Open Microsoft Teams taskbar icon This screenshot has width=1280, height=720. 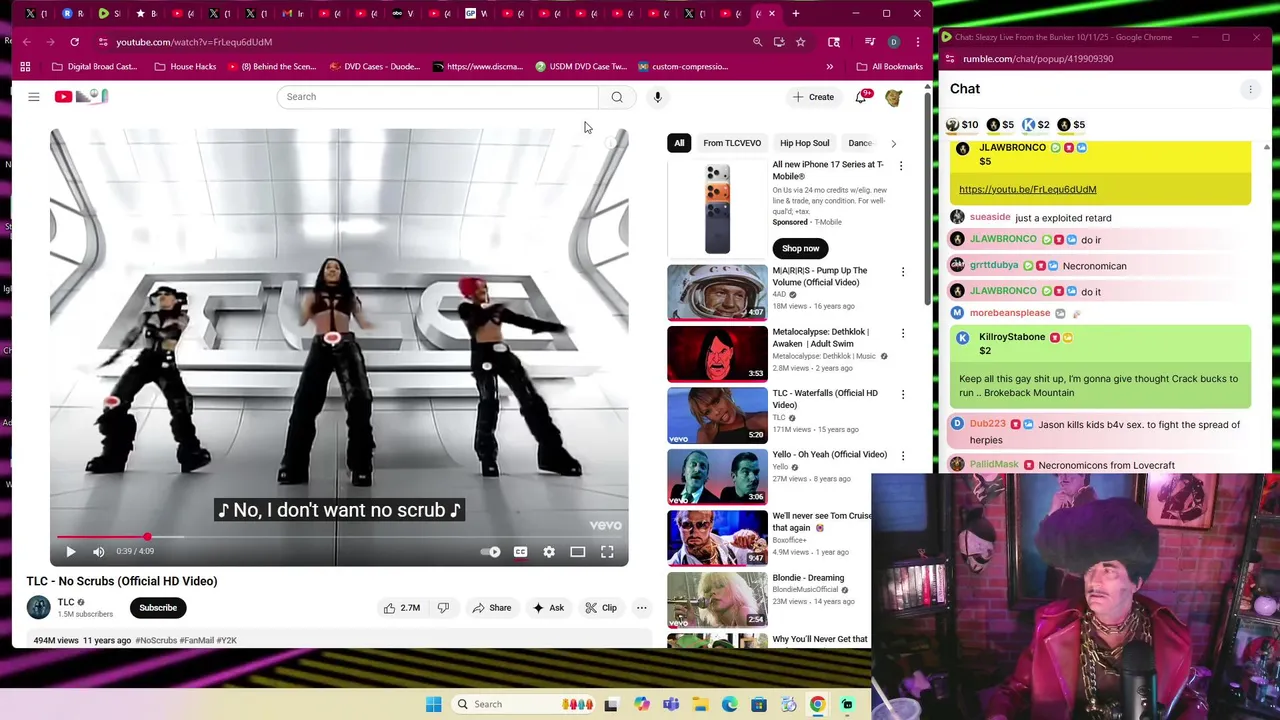click(x=671, y=704)
